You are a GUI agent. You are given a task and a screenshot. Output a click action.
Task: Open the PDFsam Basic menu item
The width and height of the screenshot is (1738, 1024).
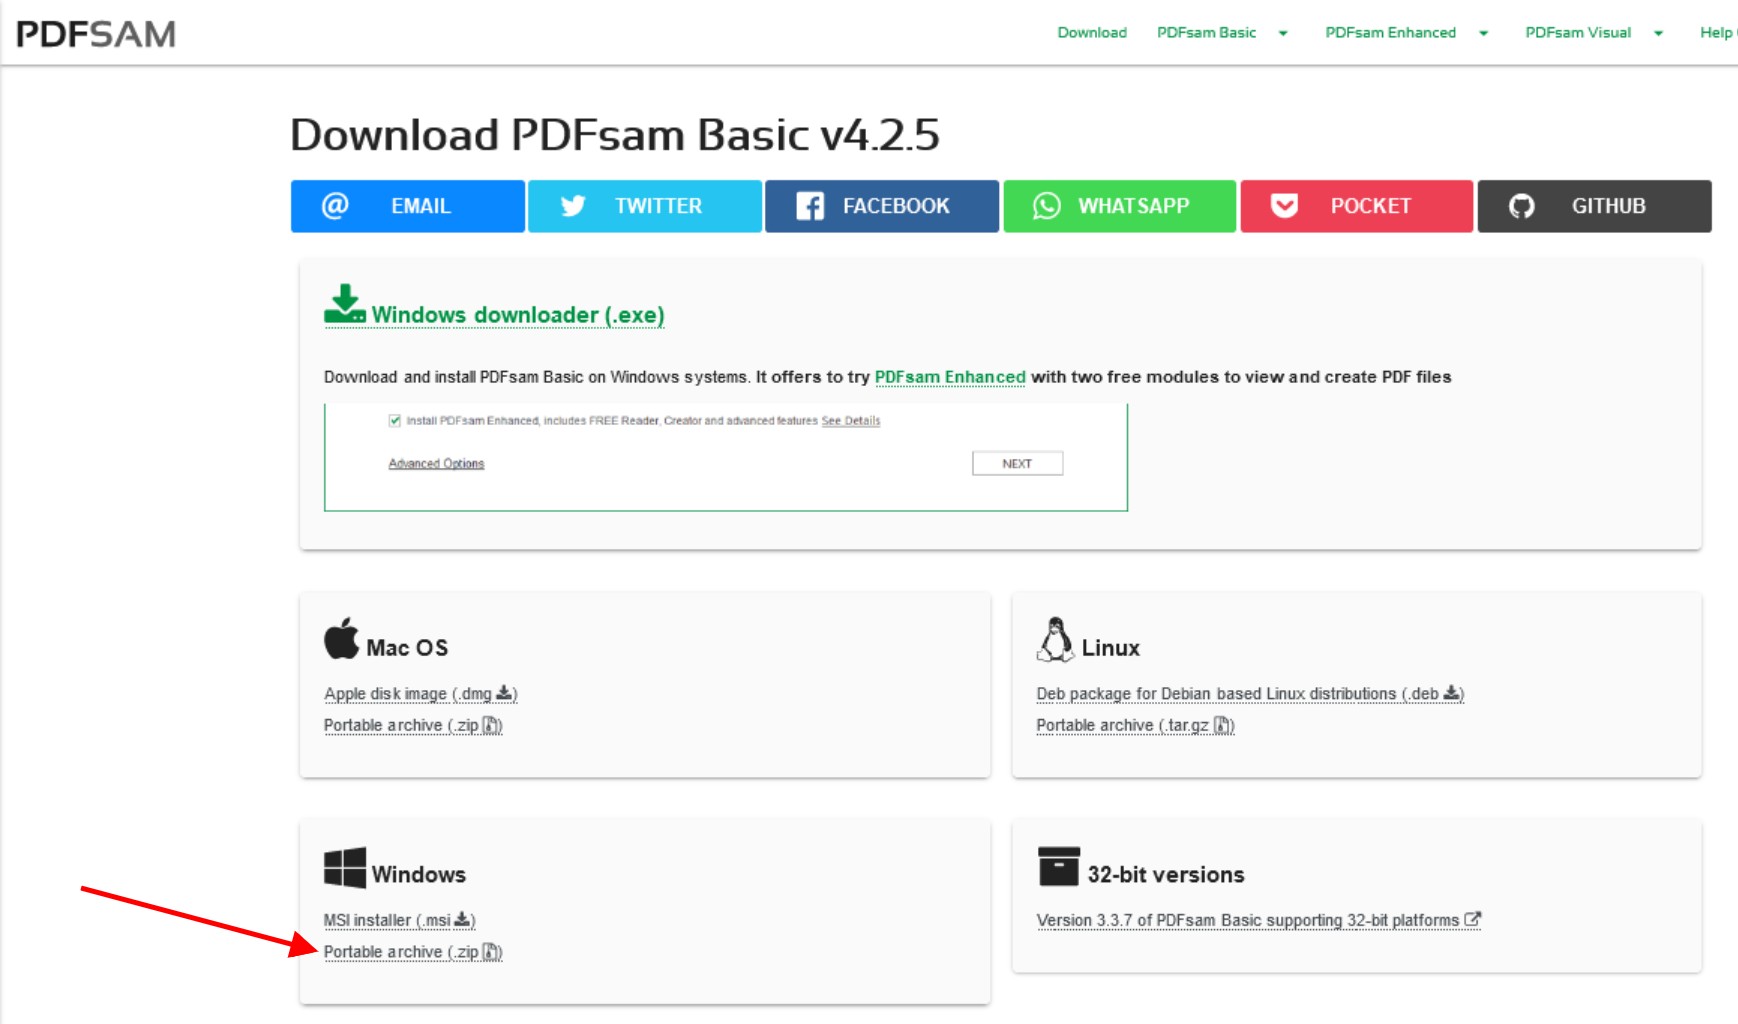tap(1206, 33)
